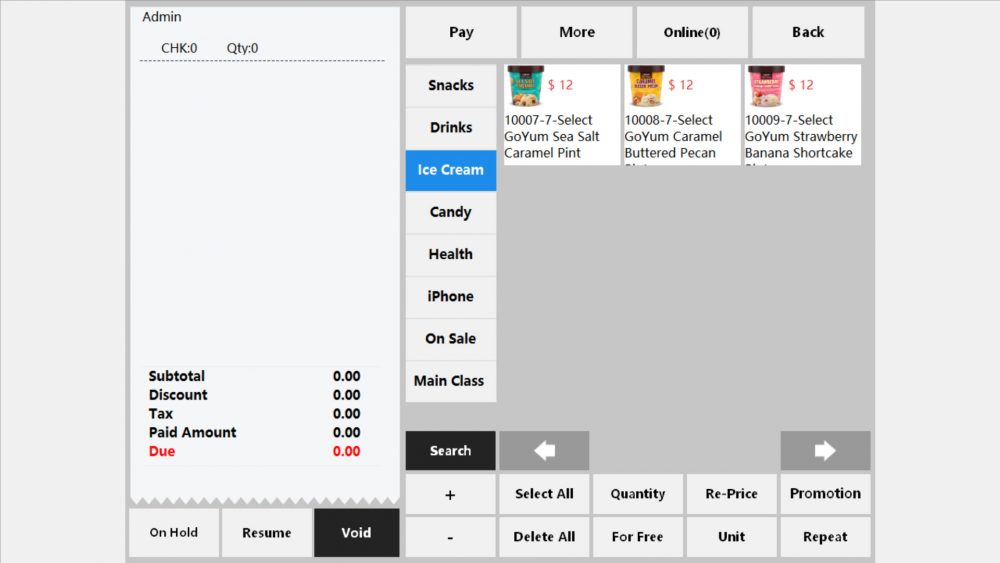Go to Main Class category
Viewport: 1000px width, 563px height.
450,381
